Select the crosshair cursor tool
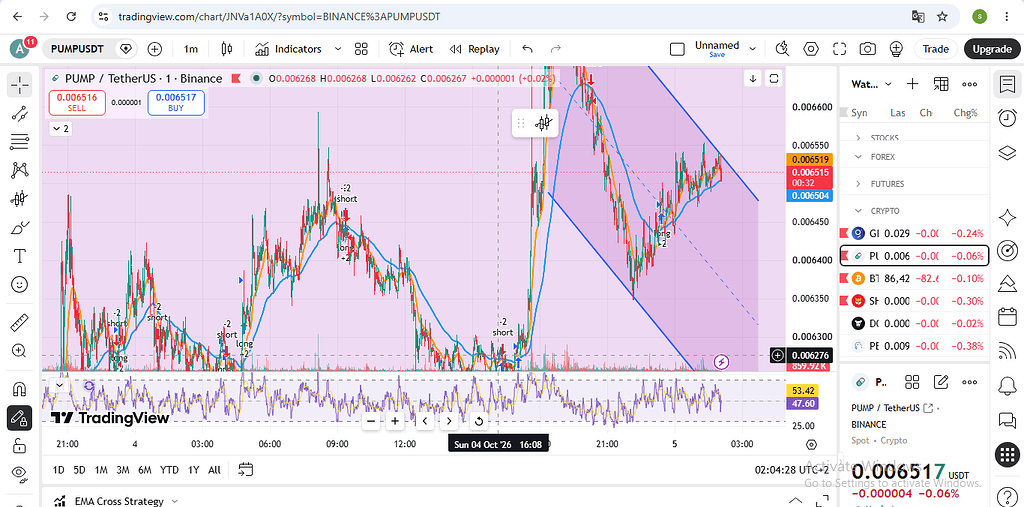 click(x=20, y=85)
